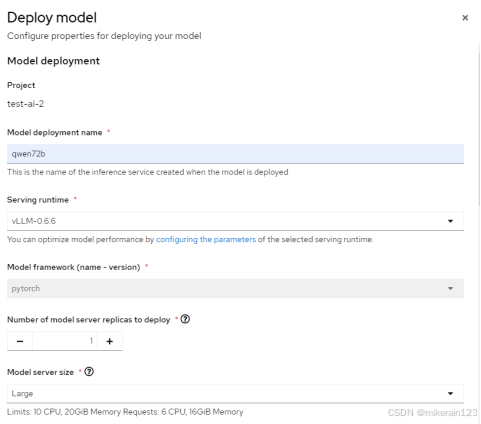The image size is (481, 424).
Task: Decrease replicas with the minus button
Action: click(20, 341)
